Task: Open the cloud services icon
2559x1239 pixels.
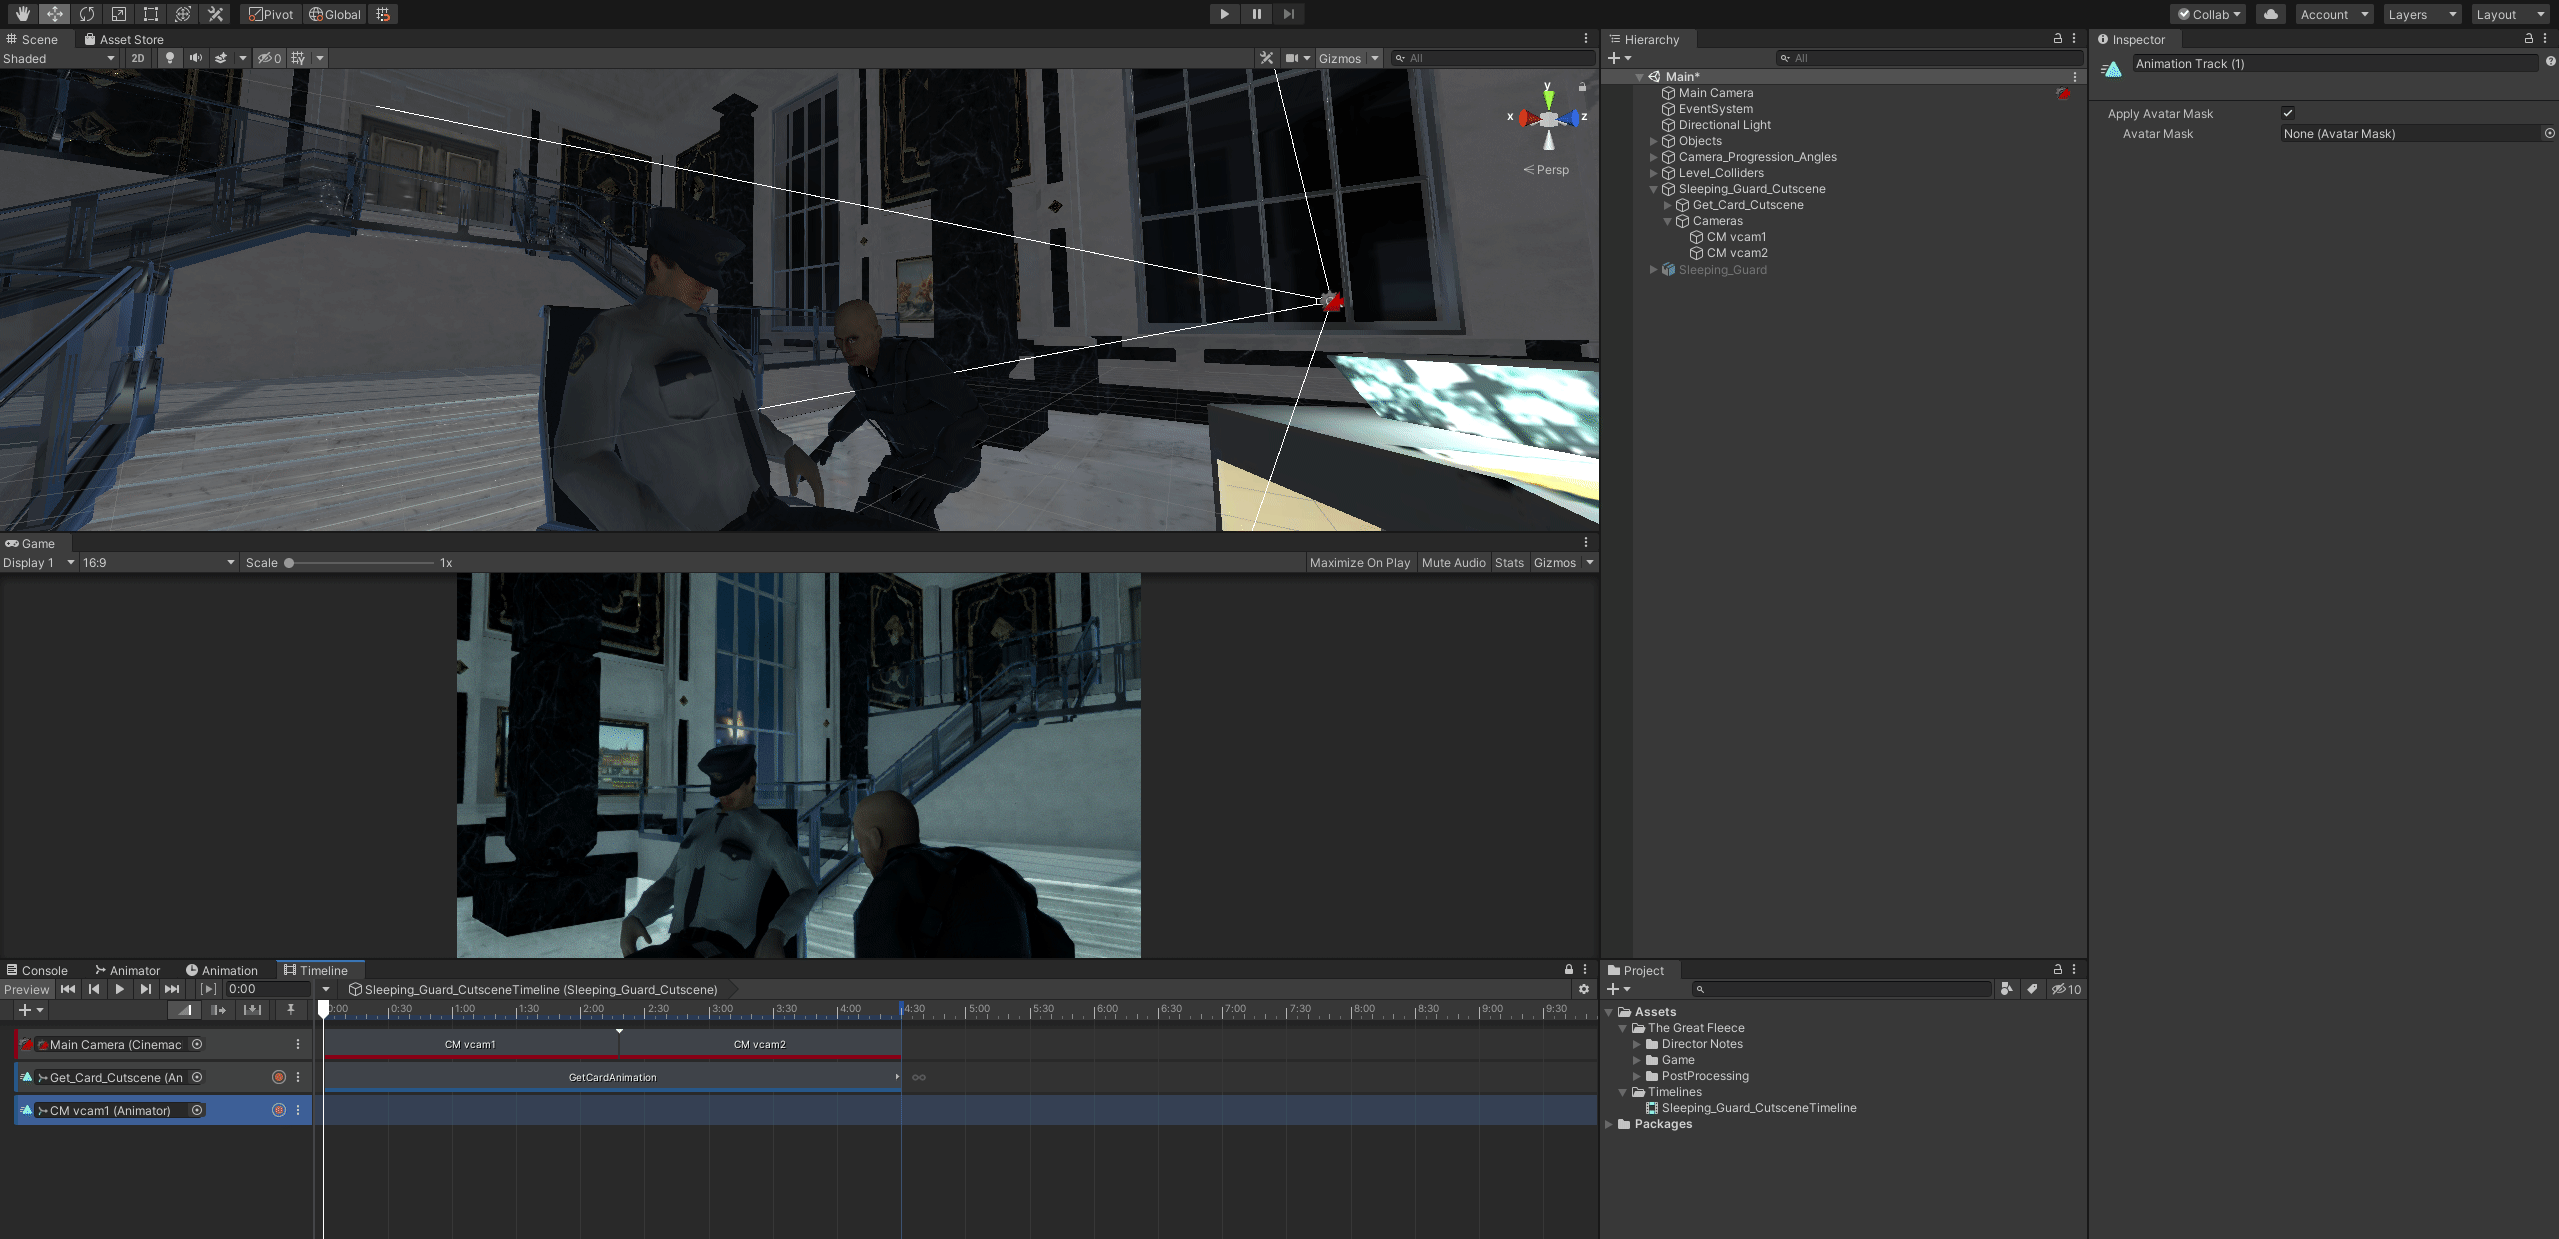Action: (2271, 14)
